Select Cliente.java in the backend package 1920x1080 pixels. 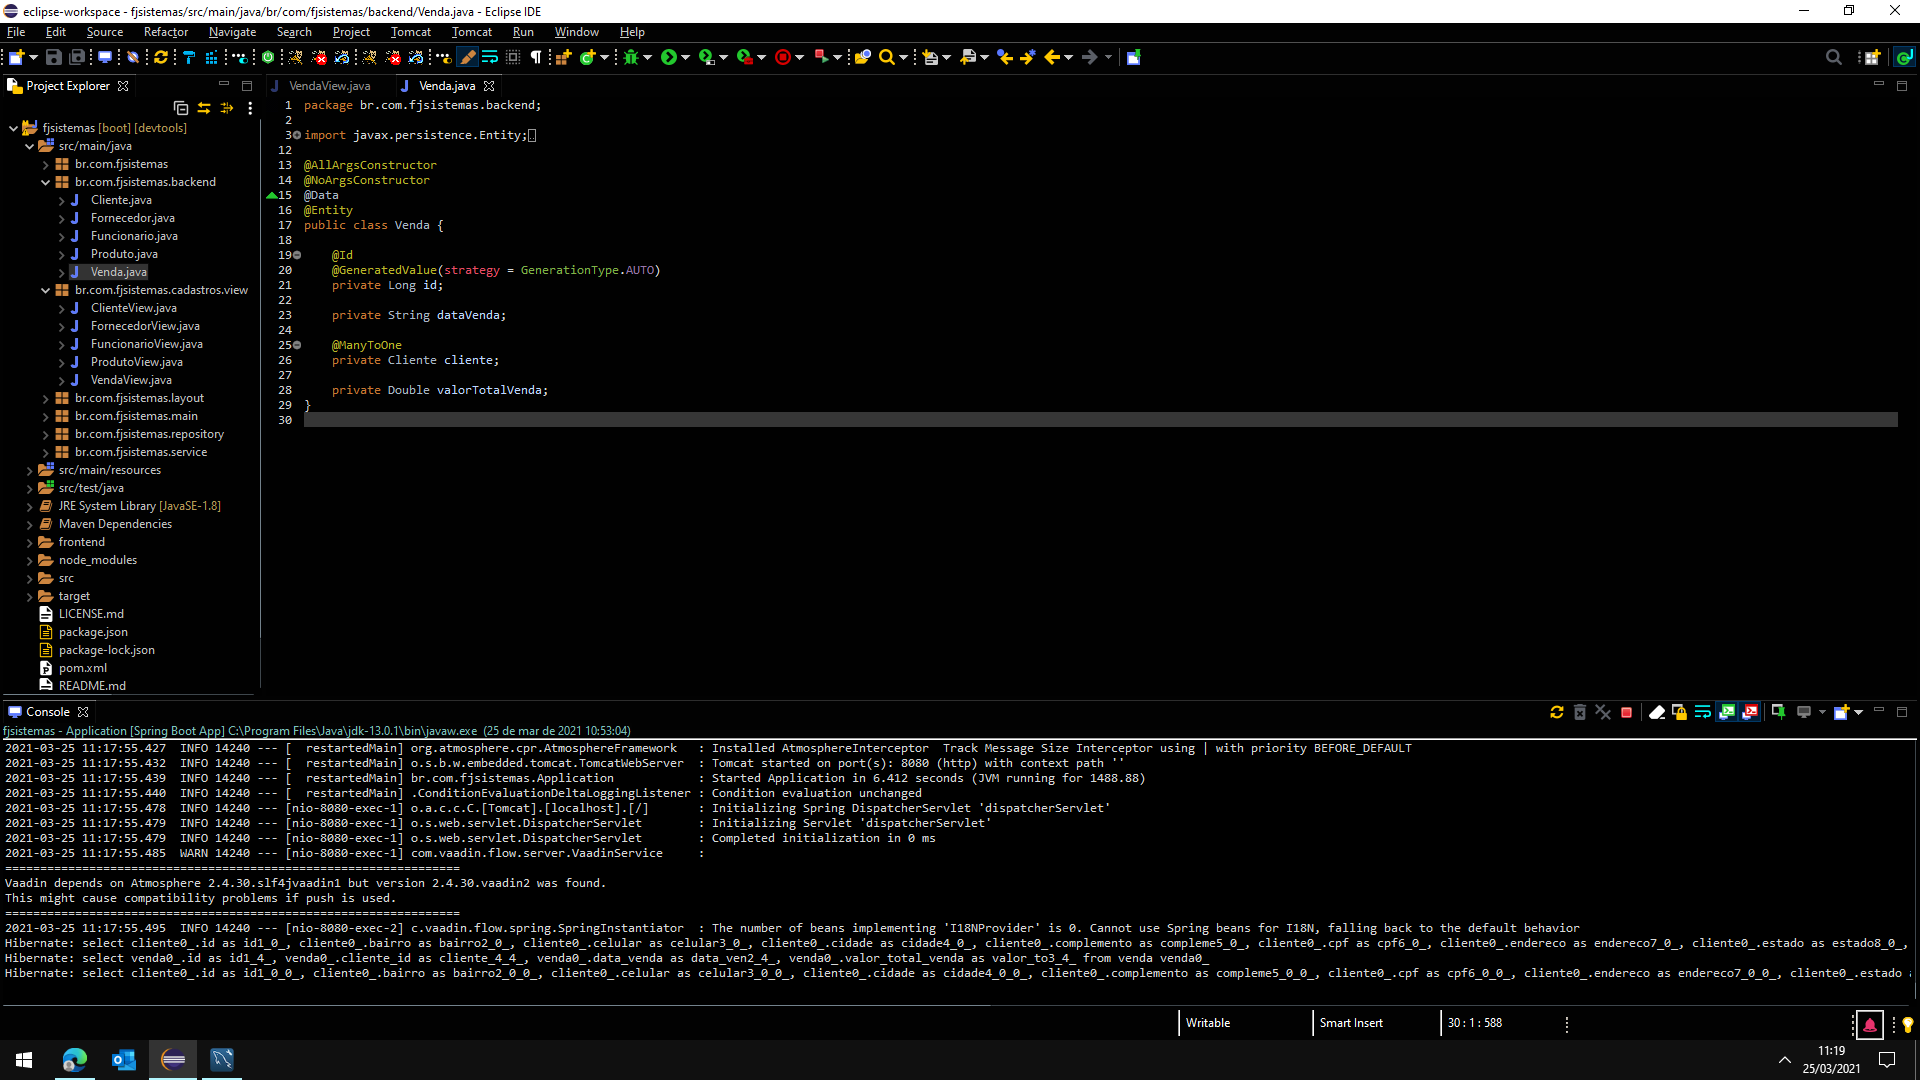pos(121,200)
